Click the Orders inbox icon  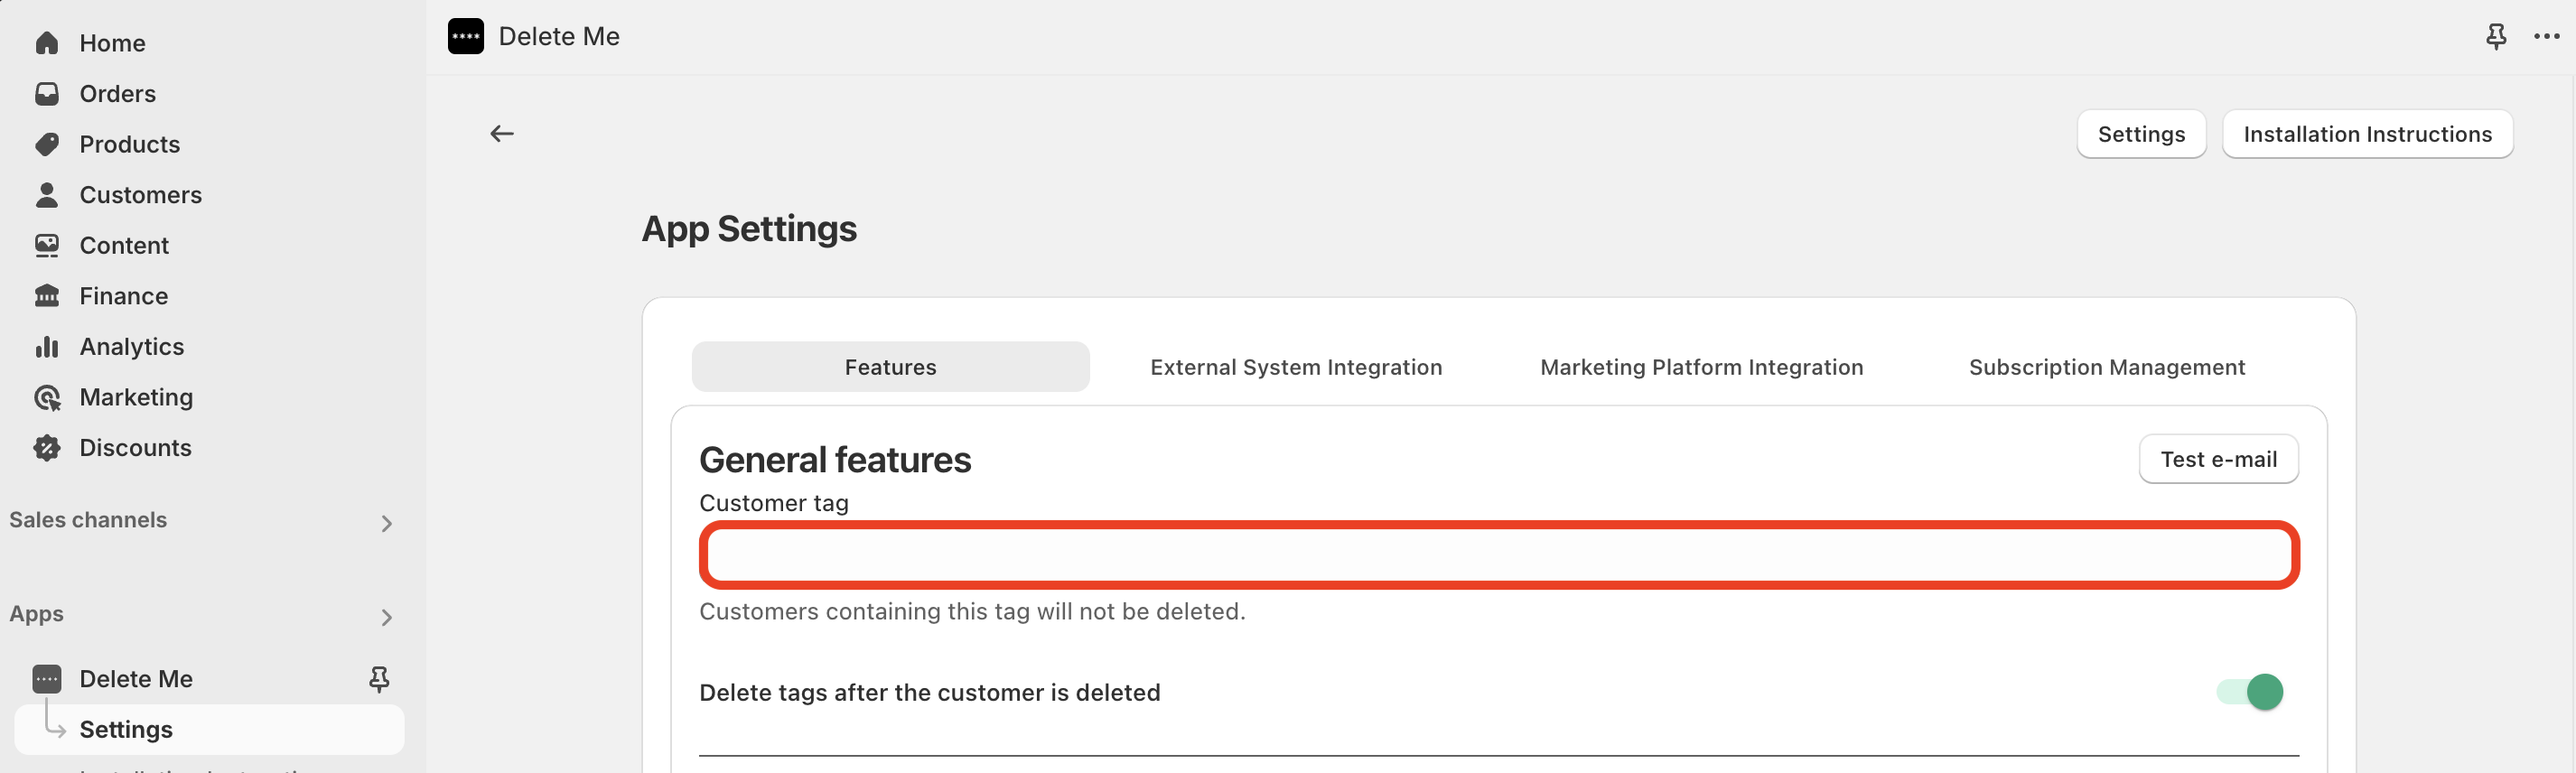tap(47, 94)
